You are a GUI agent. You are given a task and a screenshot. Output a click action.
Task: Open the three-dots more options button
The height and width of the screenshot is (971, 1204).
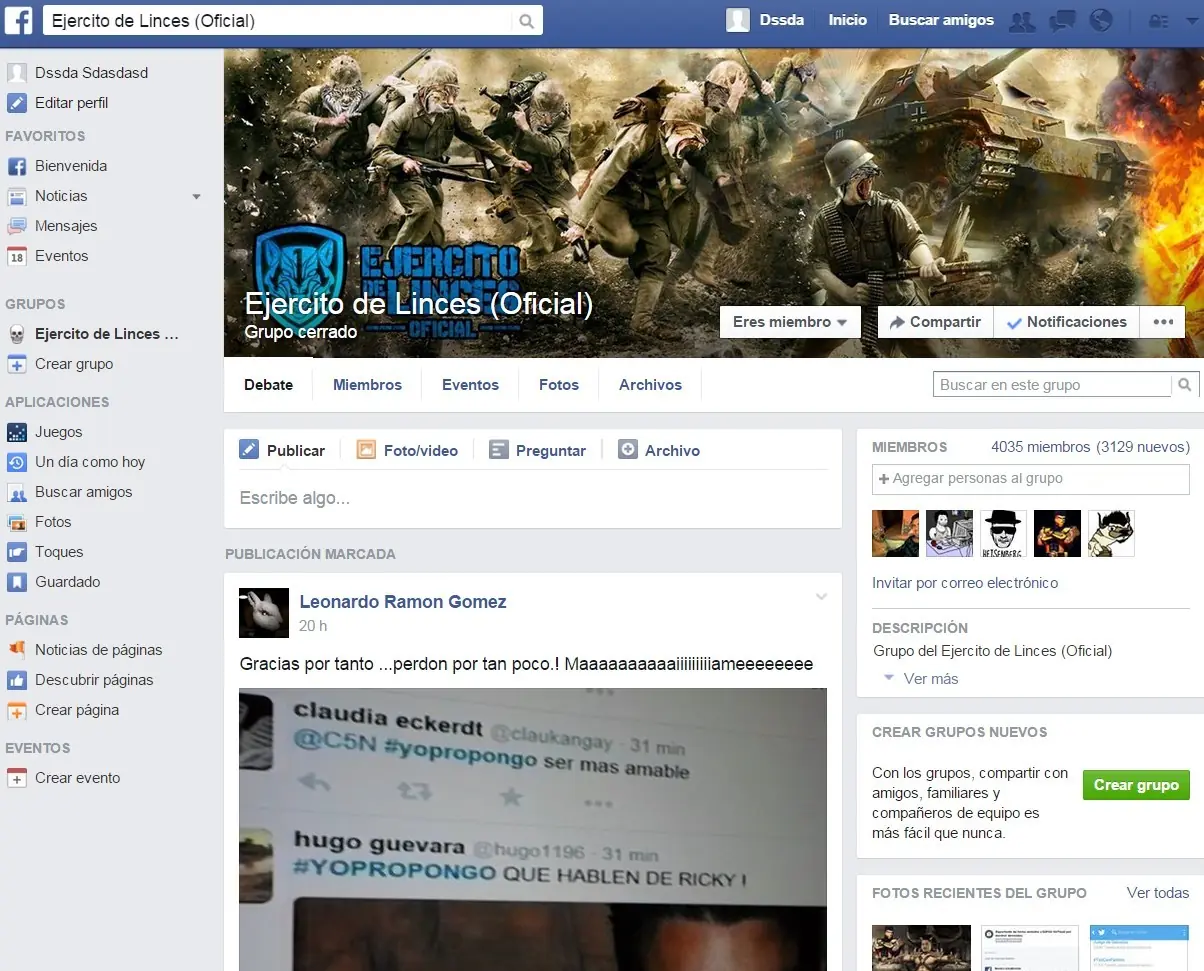(1163, 322)
